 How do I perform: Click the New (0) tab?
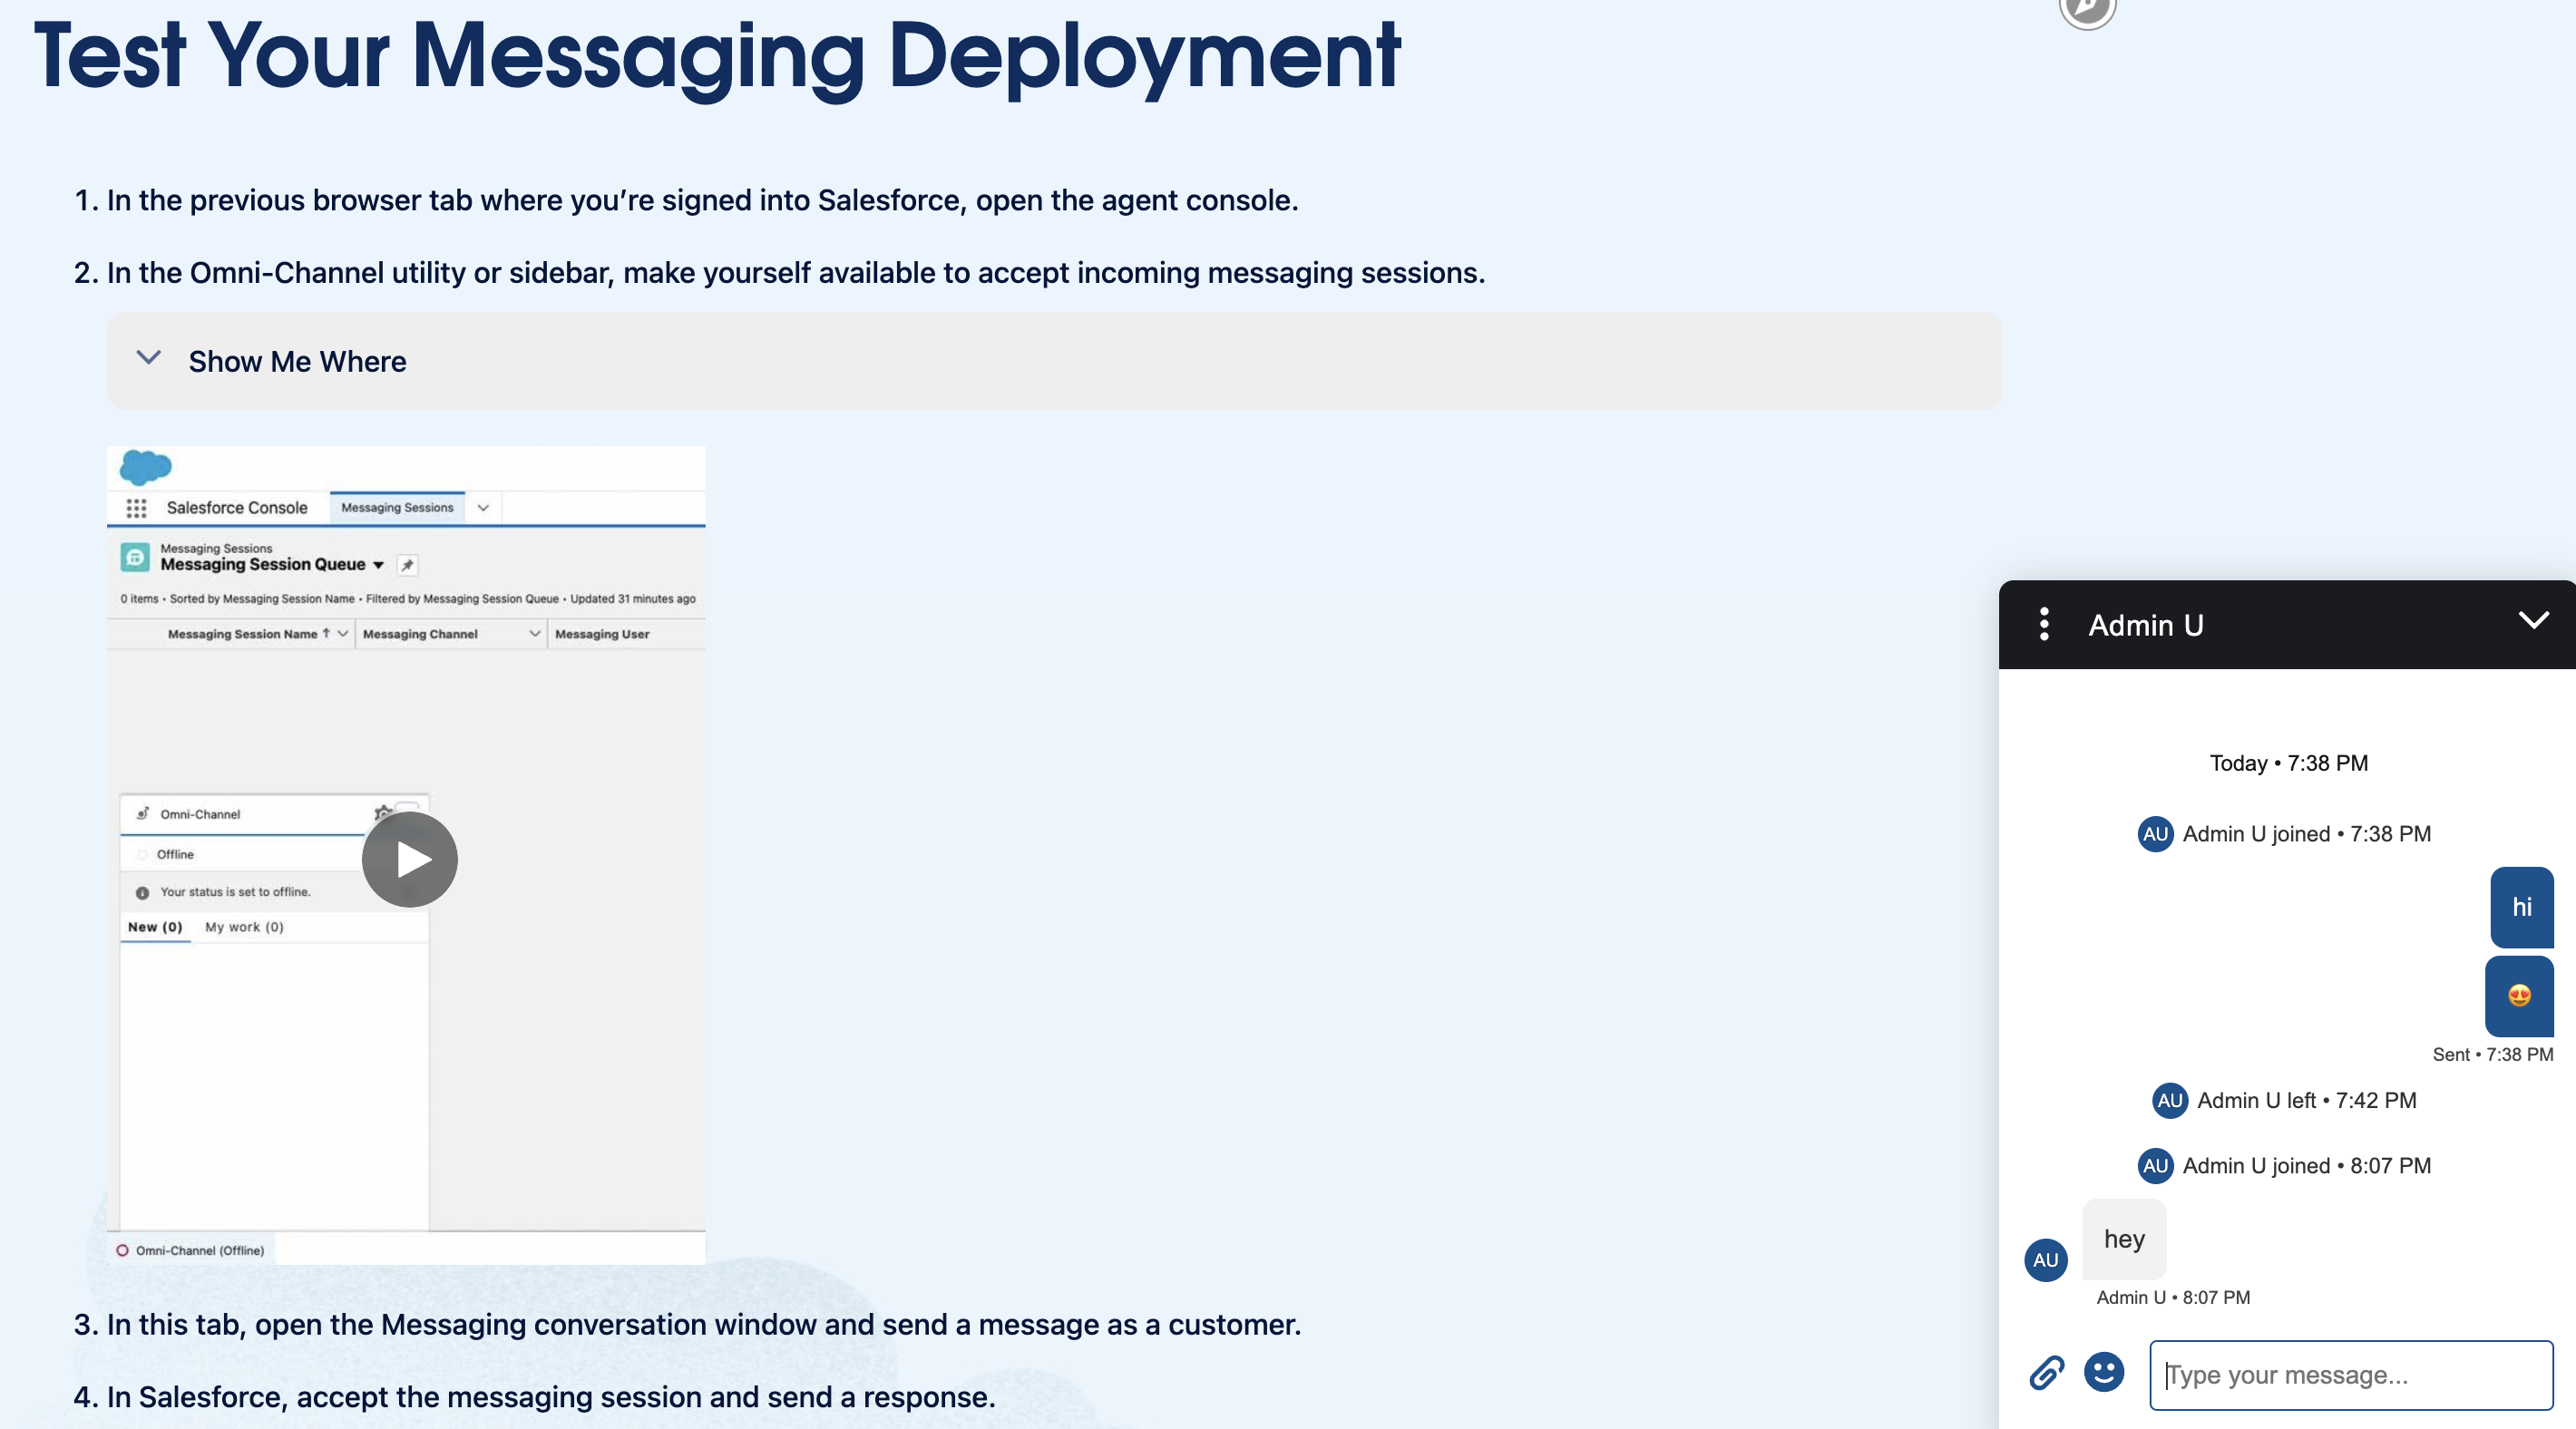[x=155, y=927]
